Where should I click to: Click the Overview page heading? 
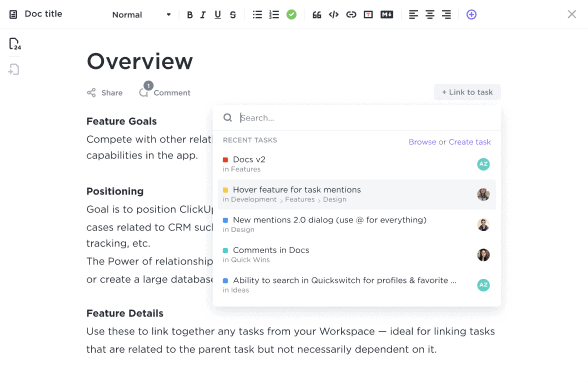pyautogui.click(x=140, y=61)
